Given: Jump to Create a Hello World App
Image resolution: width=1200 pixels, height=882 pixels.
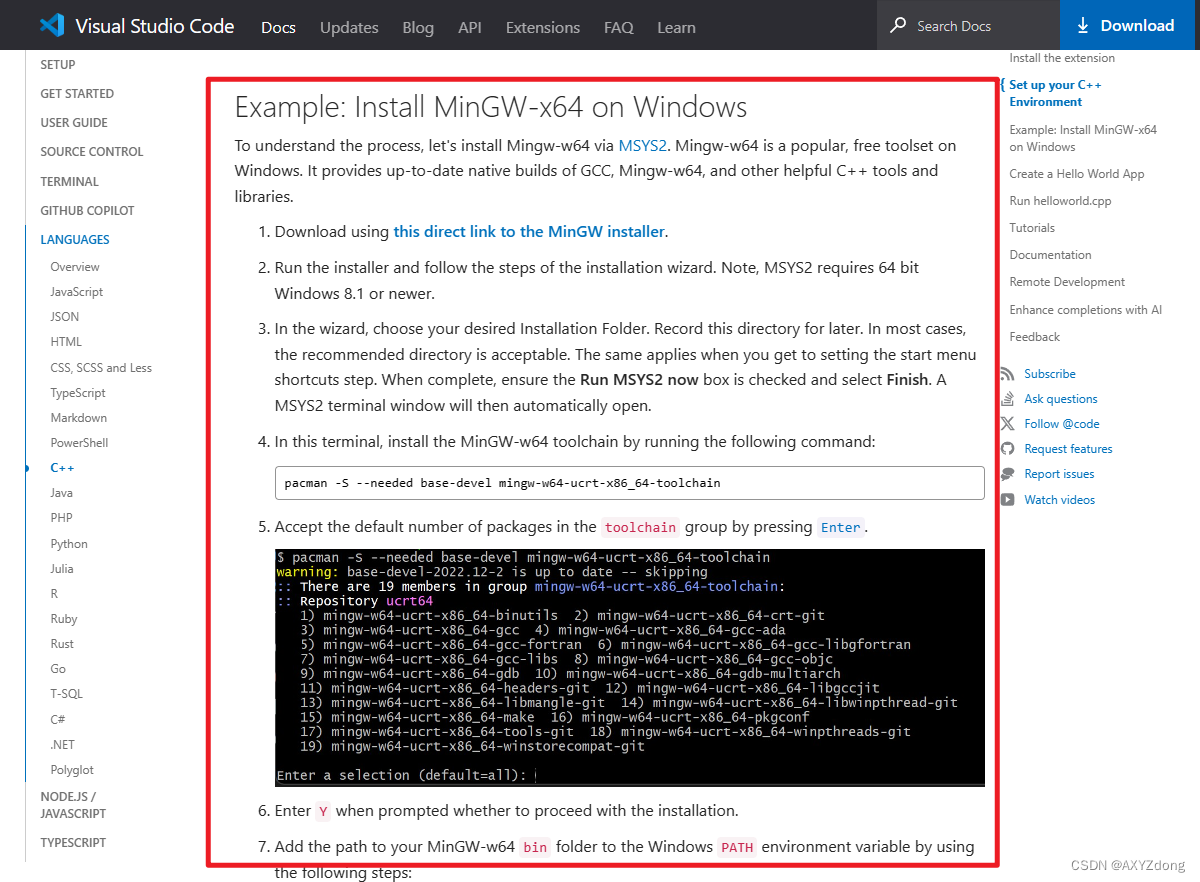Looking at the screenshot, I should tap(1077, 174).
